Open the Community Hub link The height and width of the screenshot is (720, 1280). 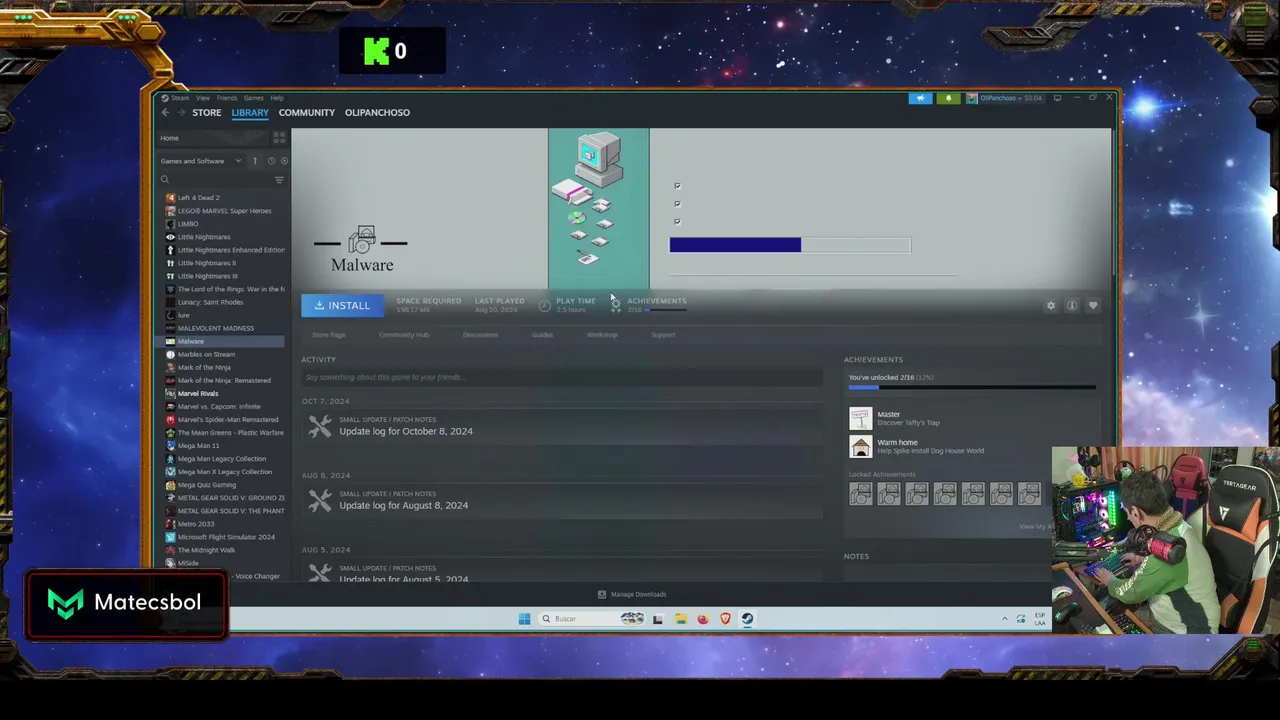(x=403, y=335)
